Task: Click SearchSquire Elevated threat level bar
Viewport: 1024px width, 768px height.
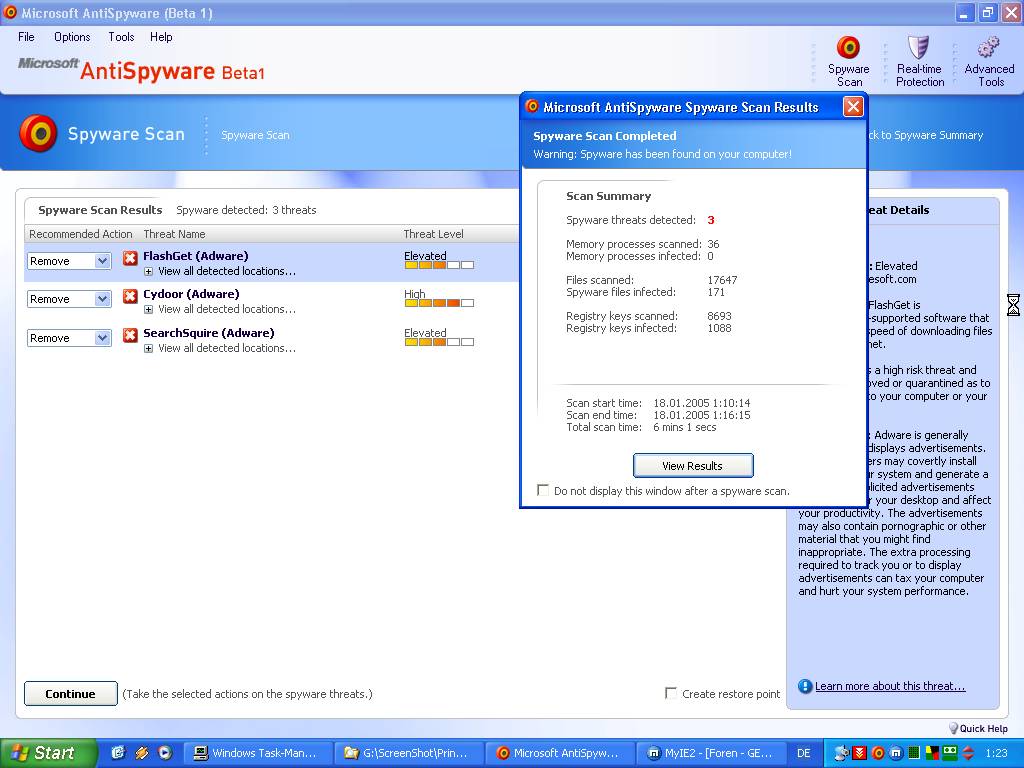Action: point(439,342)
